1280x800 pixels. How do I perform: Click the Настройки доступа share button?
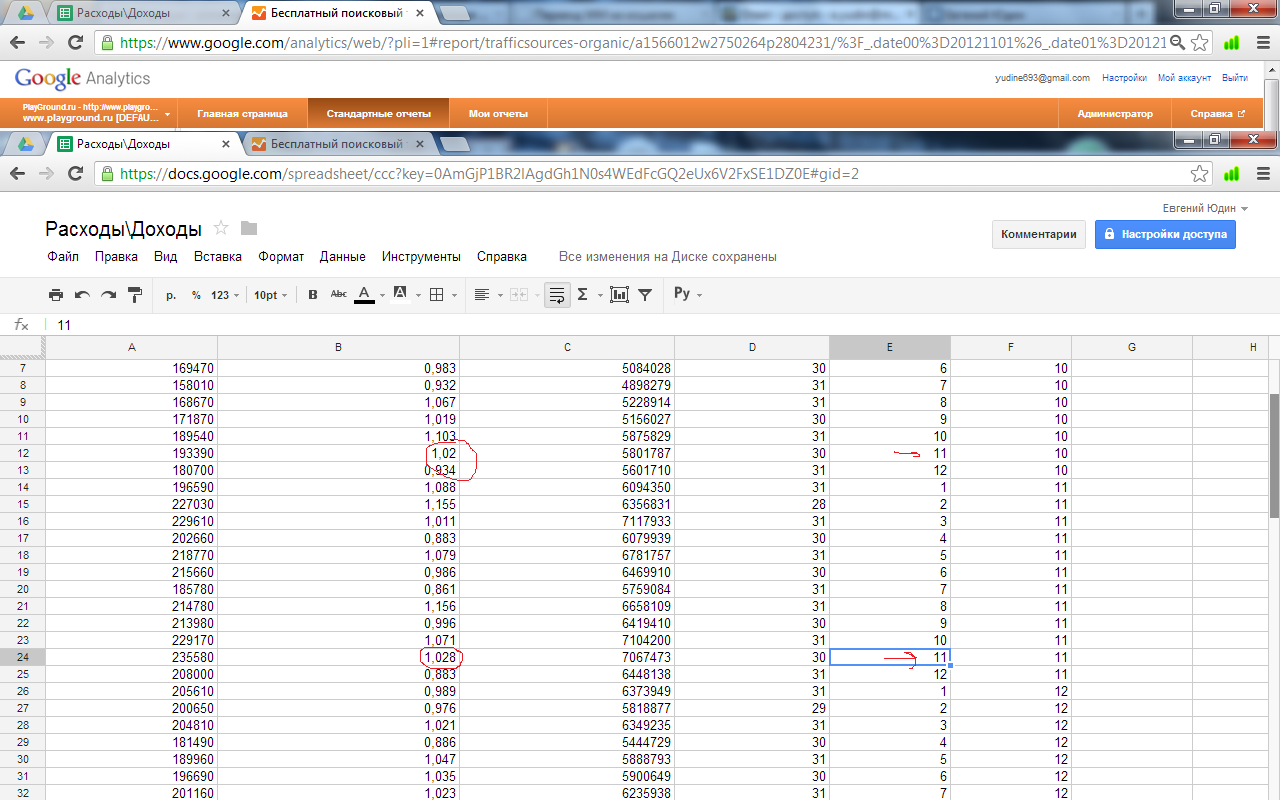[x=1165, y=235]
